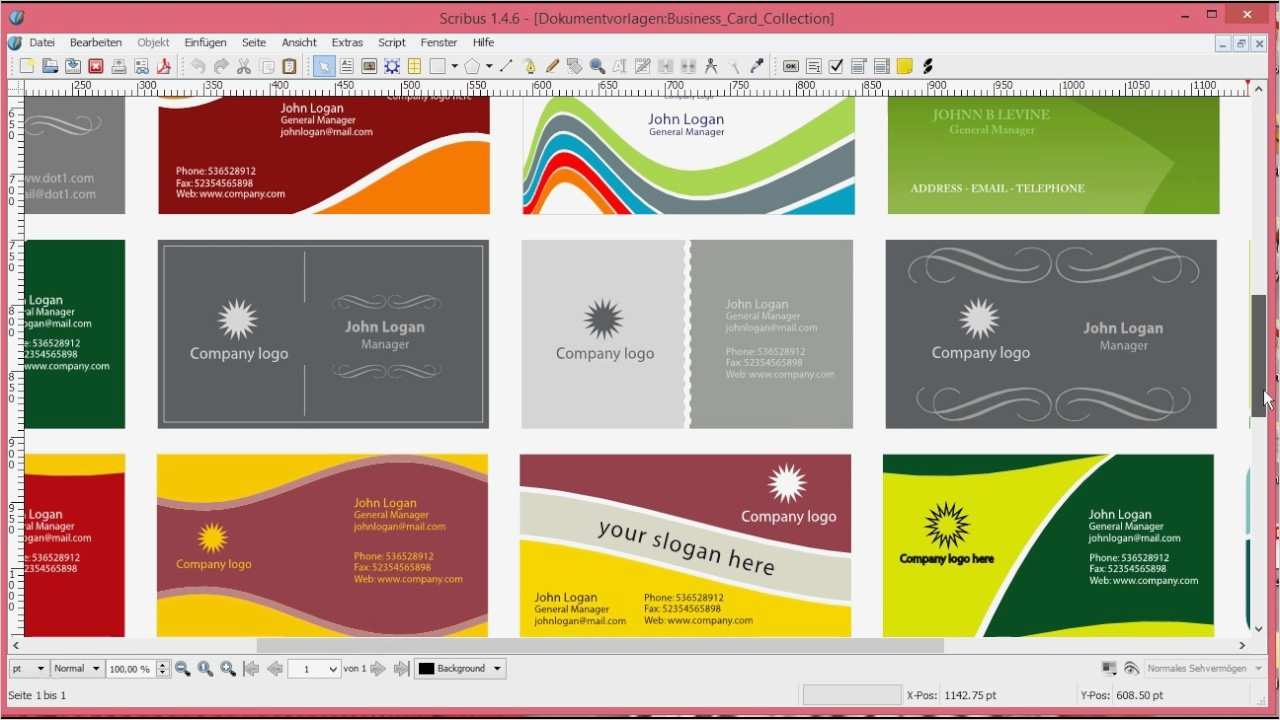The image size is (1280, 720).
Task: Activate the Bezier curve pen tool
Action: [x=529, y=67]
